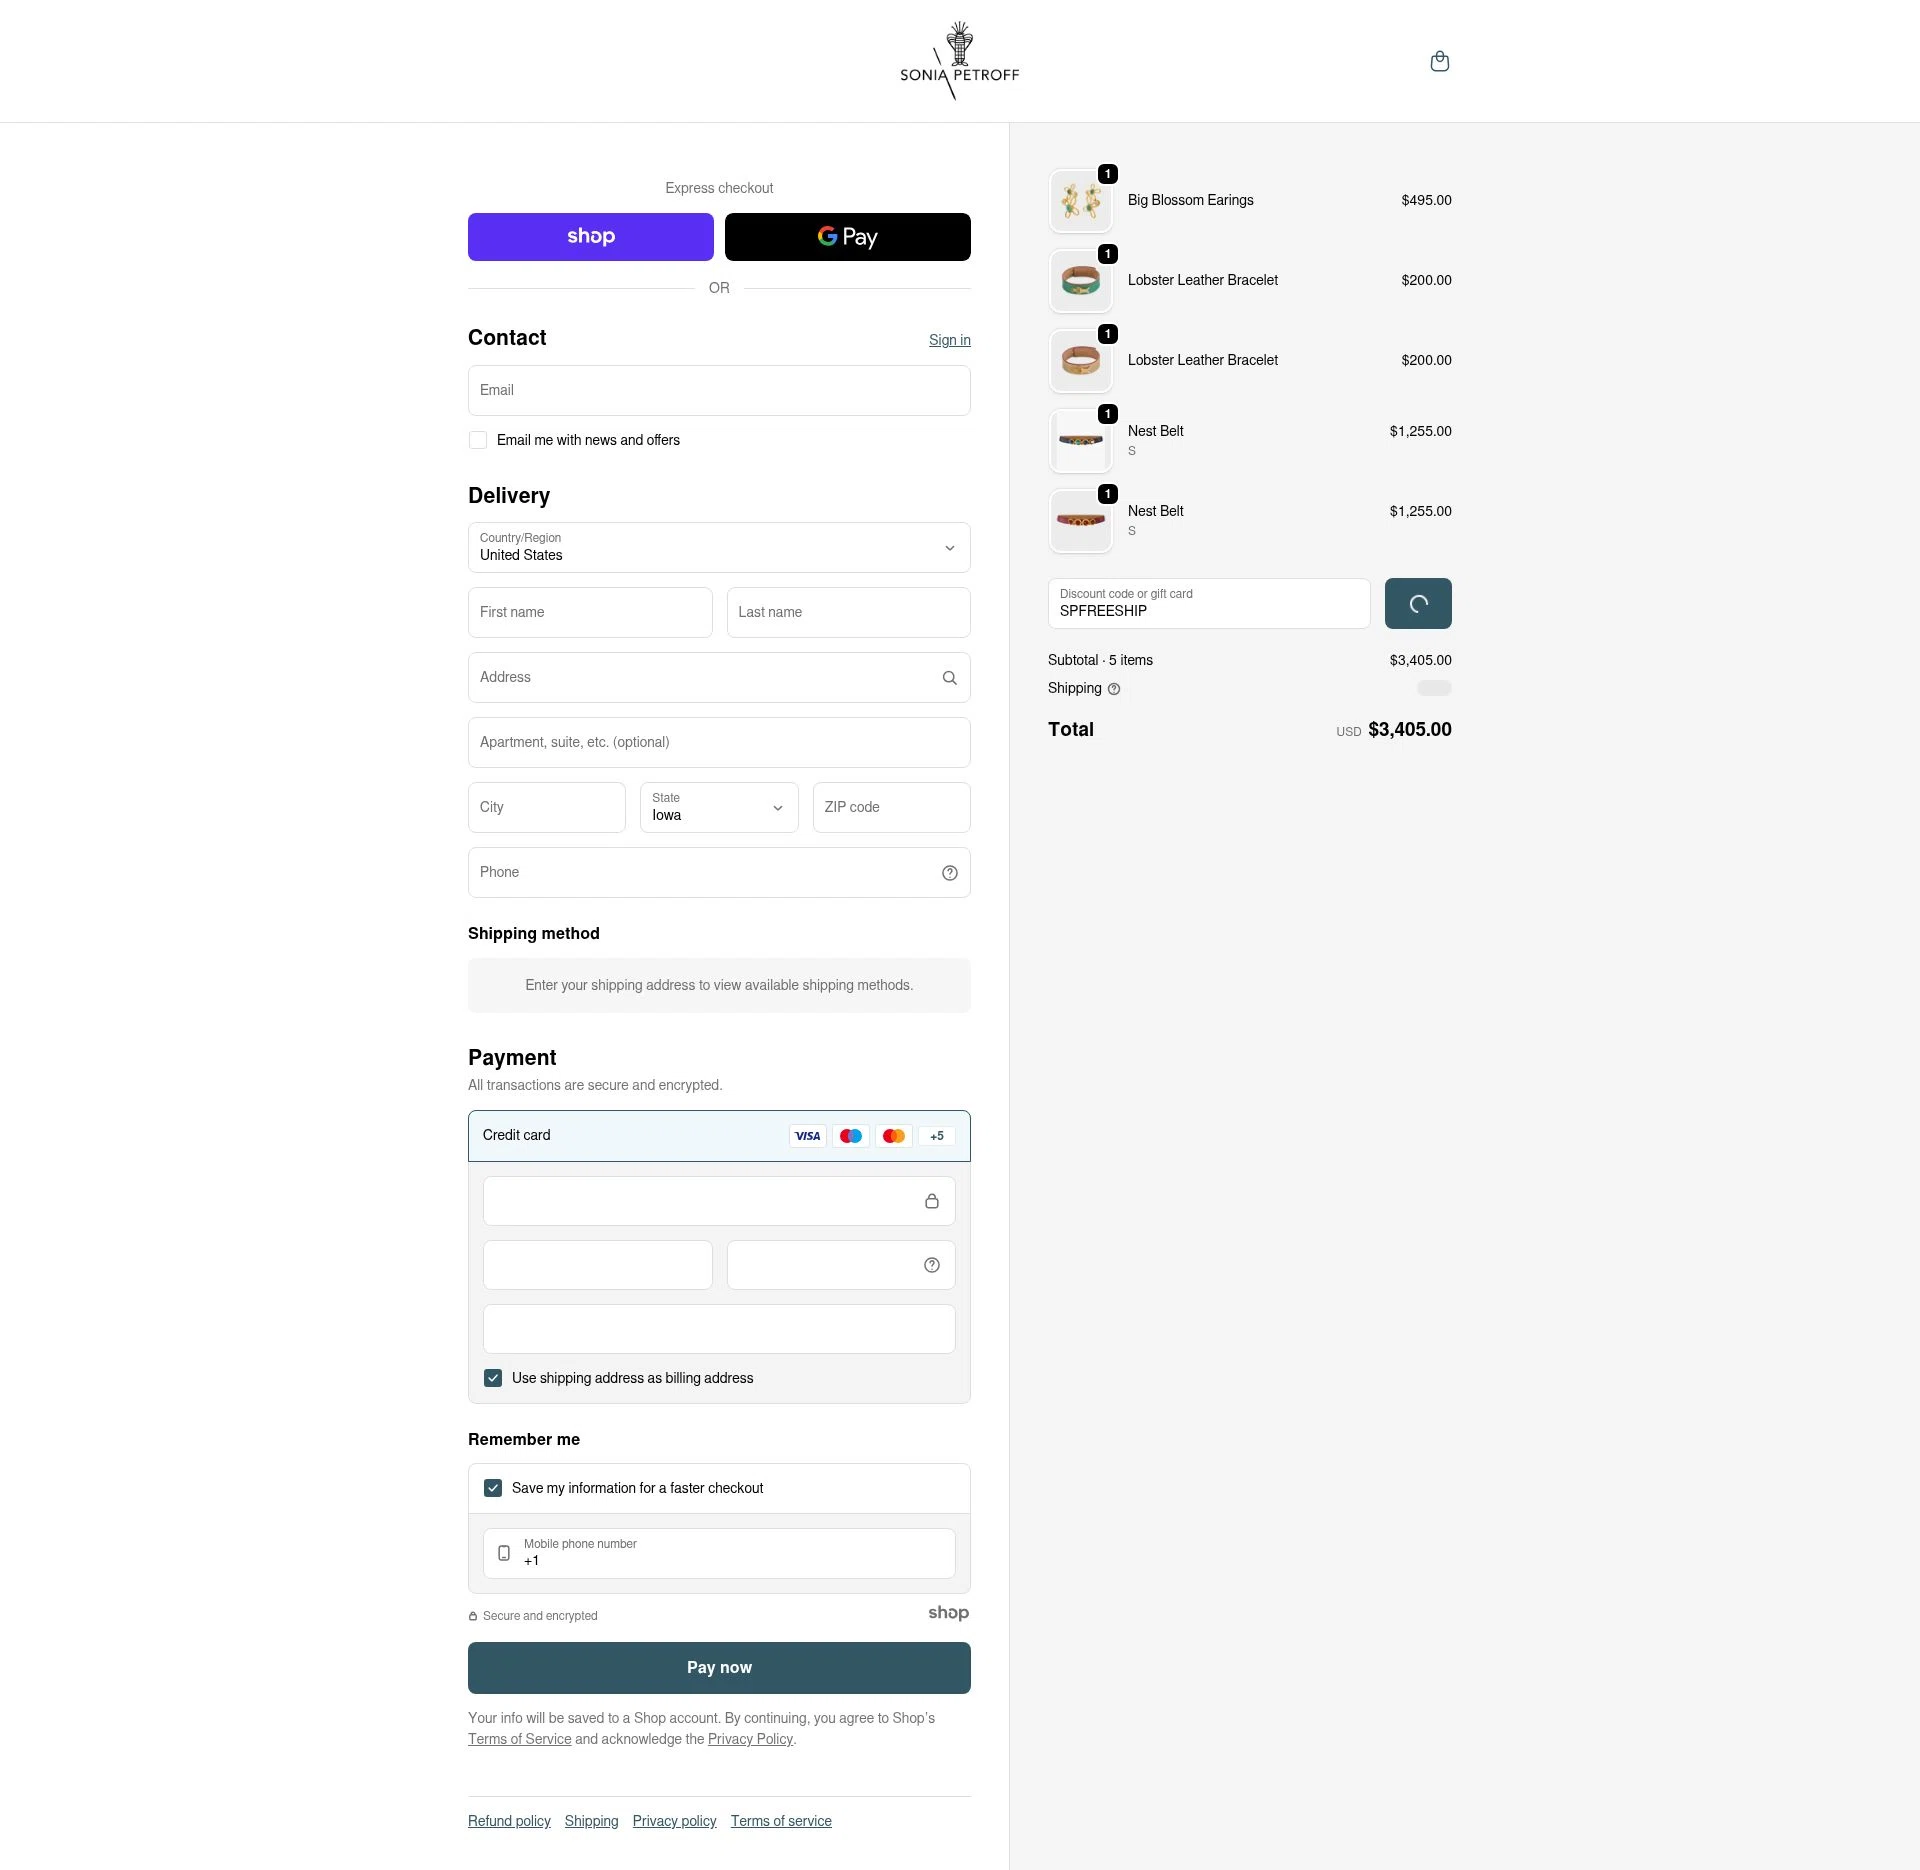This screenshot has width=1920, height=1870.
Task: Open the shopping bag icon
Action: click(1440, 61)
